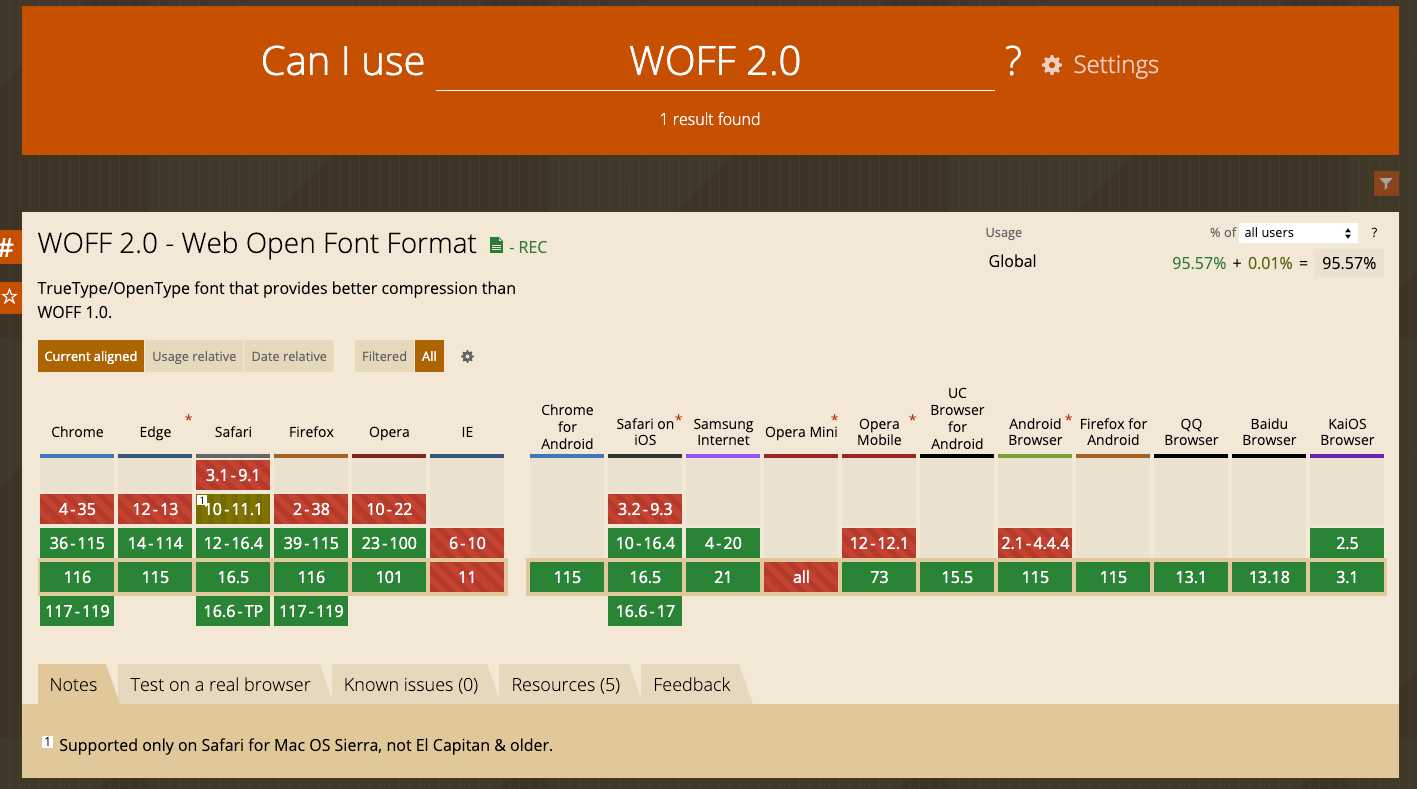Toggle the Filtered browsers option

pyautogui.click(x=384, y=356)
